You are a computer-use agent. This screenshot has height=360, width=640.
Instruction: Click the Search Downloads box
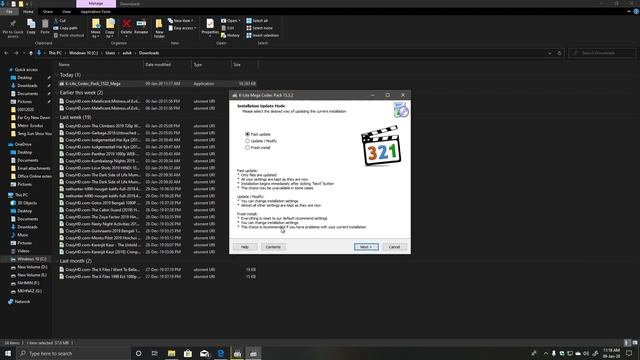(602, 53)
